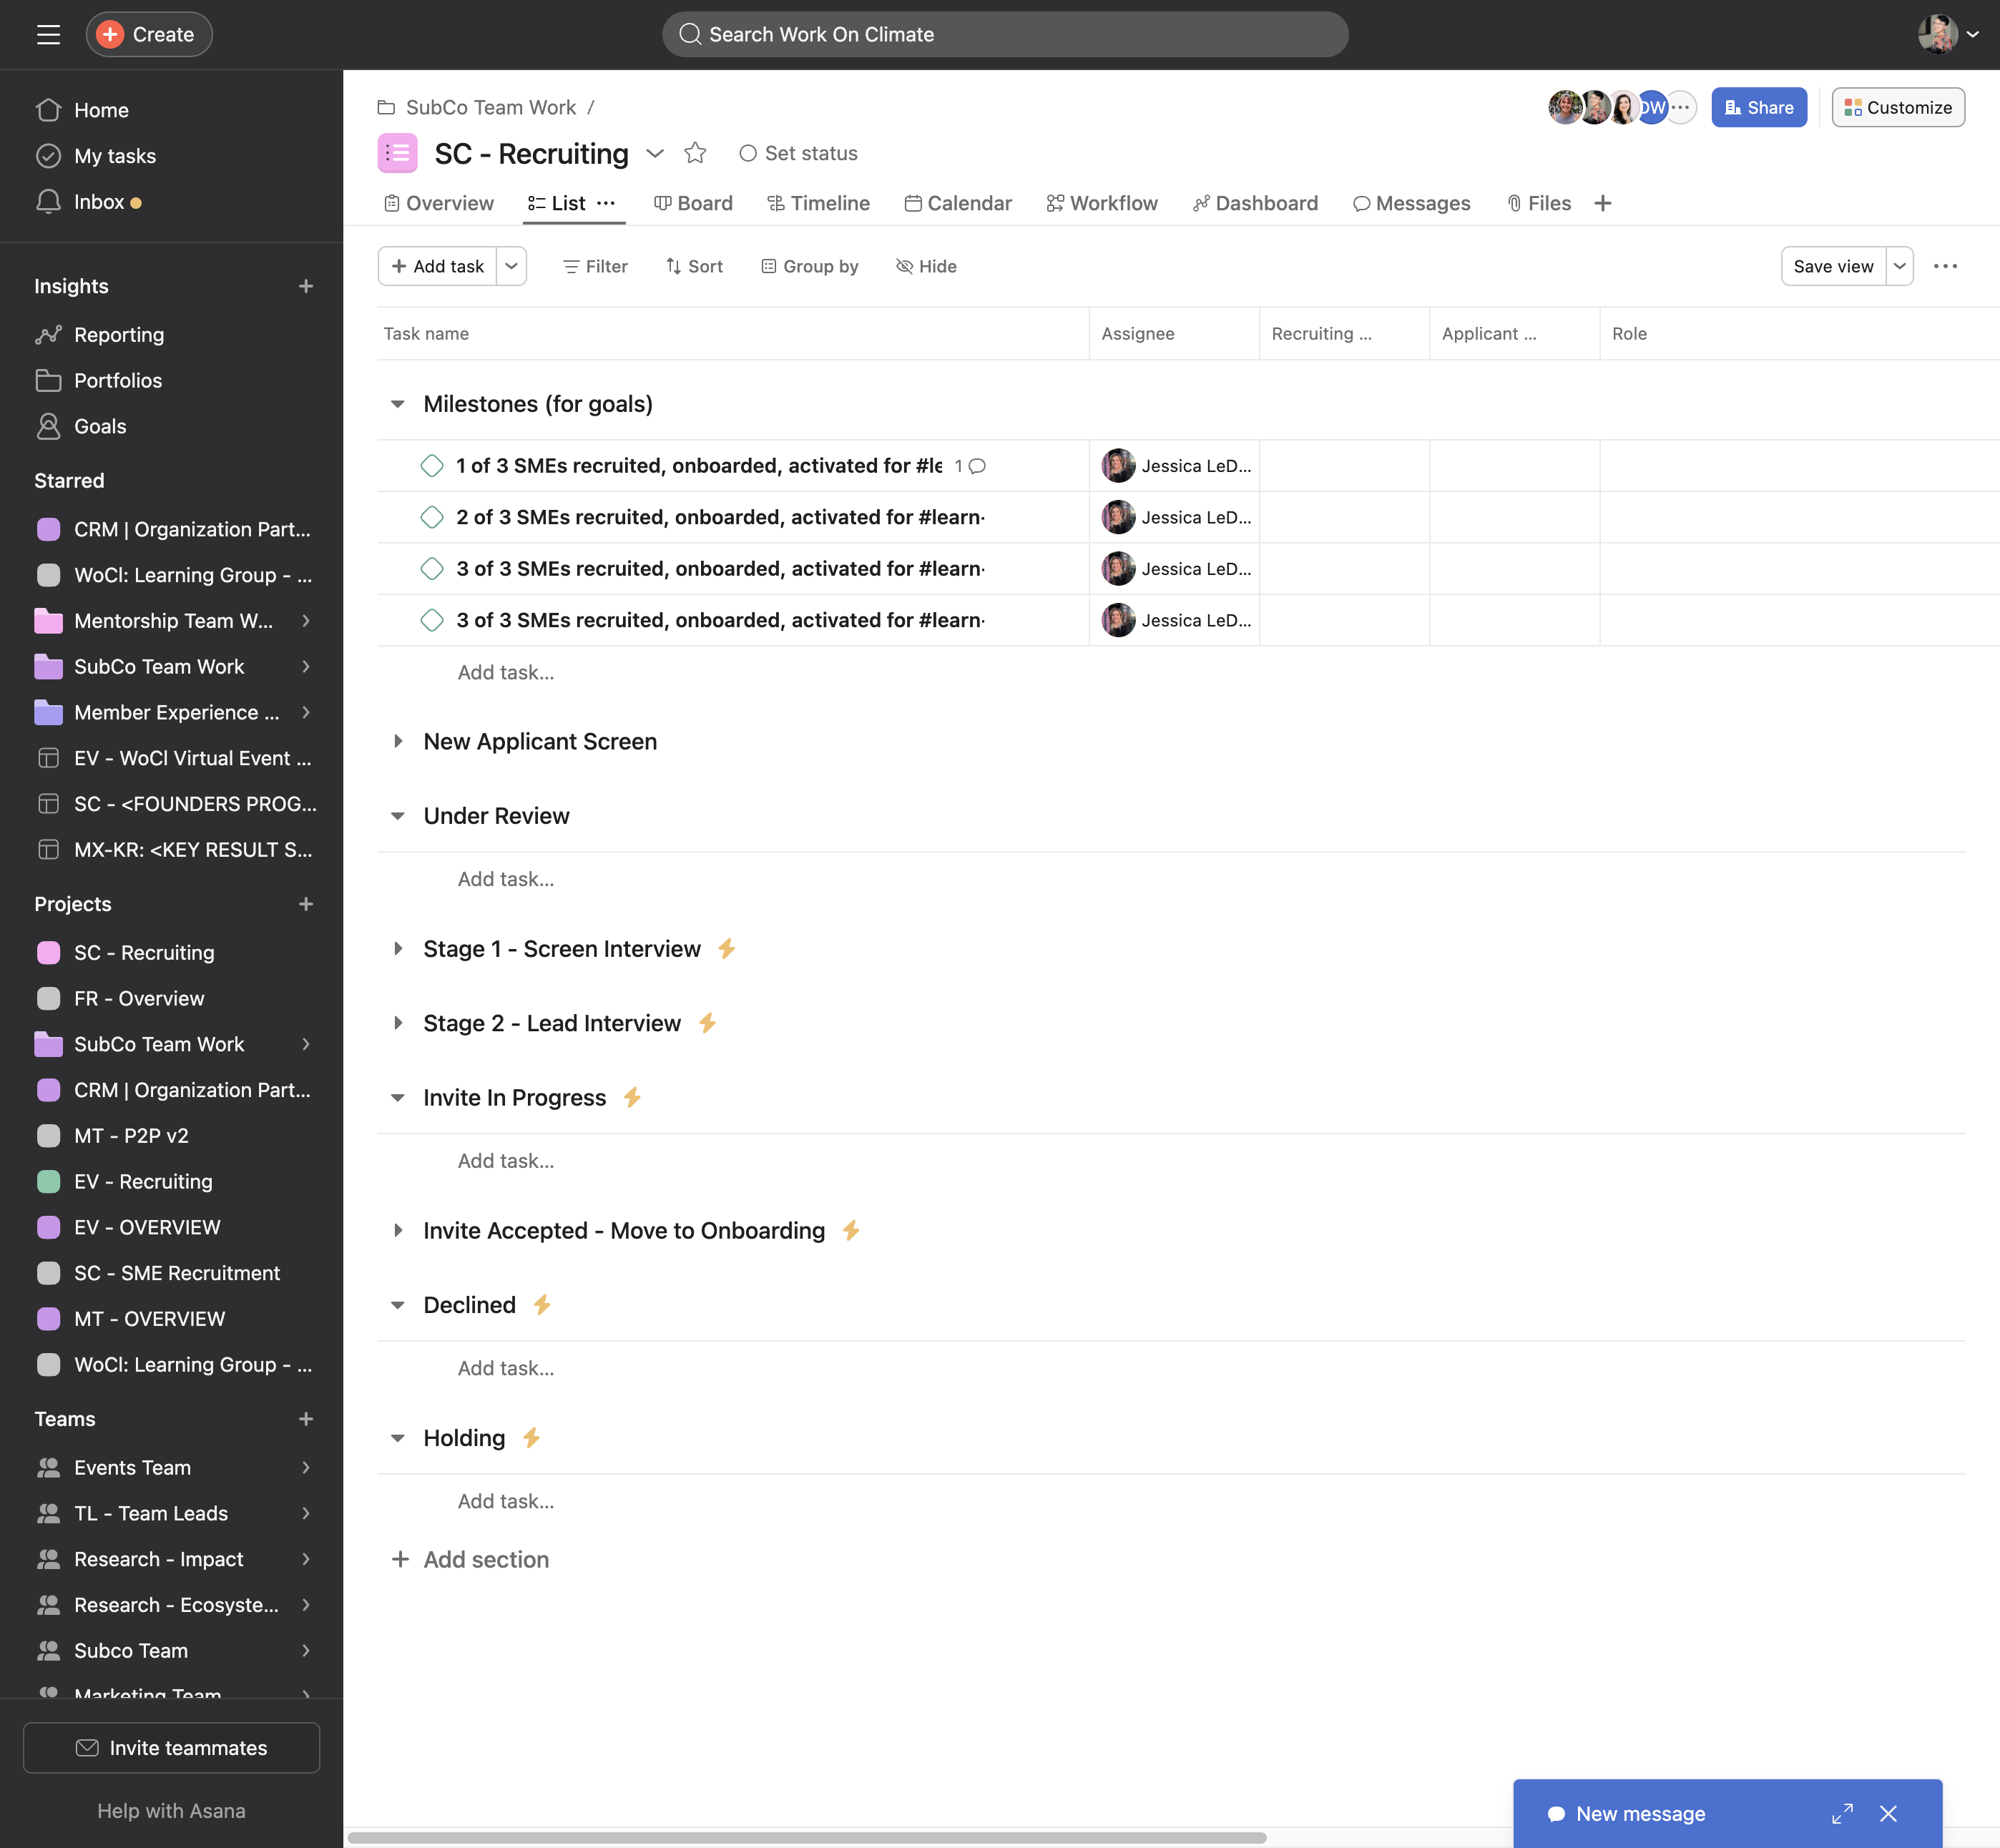Switch to Timeline tab
This screenshot has height=1848, width=2000.
coord(818,203)
